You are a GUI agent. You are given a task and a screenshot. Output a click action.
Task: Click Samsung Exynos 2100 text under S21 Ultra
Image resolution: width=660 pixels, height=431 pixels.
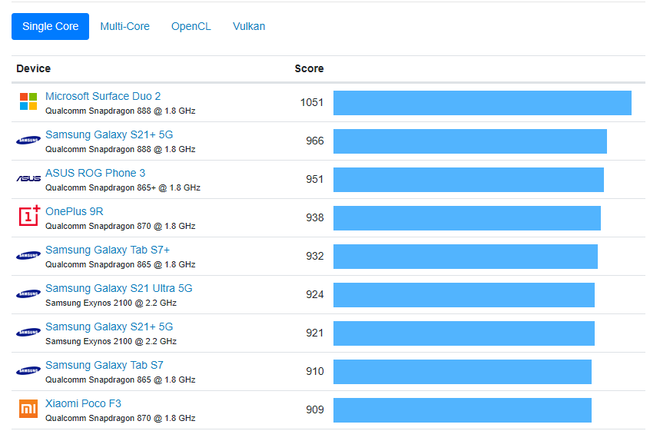[111, 303]
